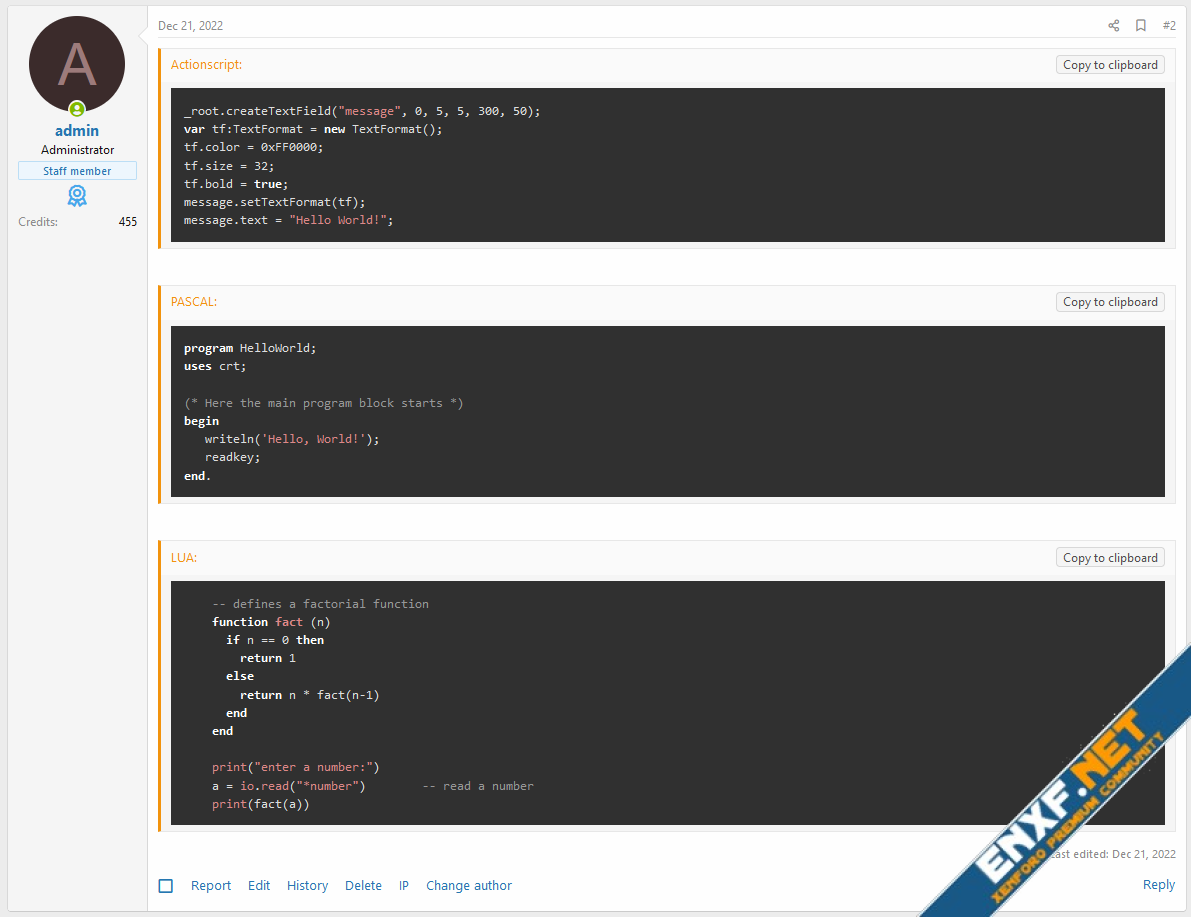This screenshot has width=1191, height=917.
Task: Delete this post
Action: point(363,886)
